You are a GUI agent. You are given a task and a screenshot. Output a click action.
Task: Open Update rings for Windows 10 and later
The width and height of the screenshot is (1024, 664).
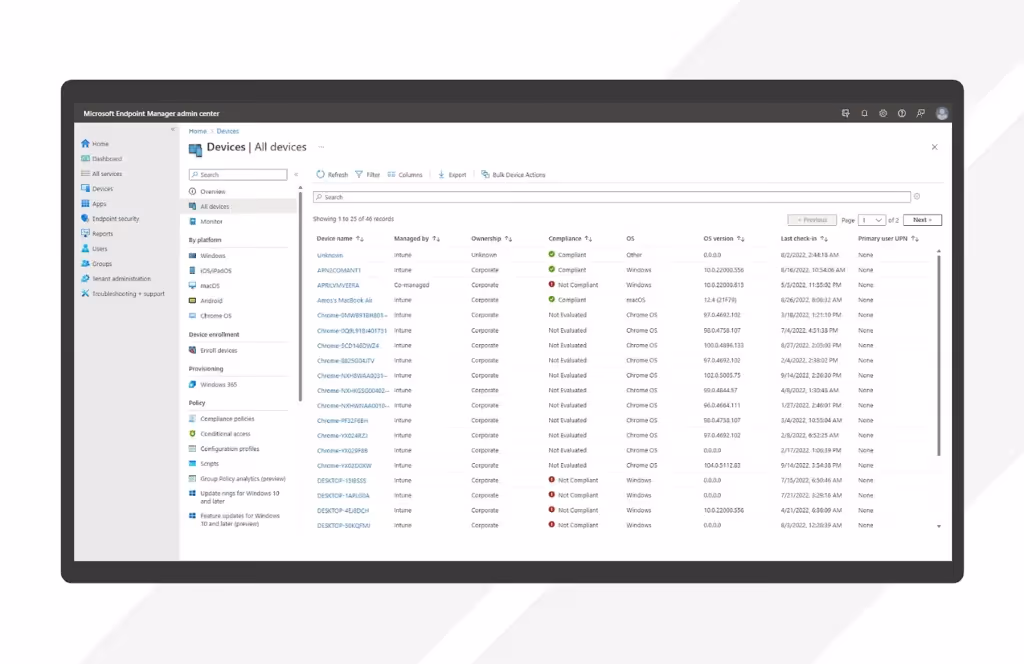point(234,497)
